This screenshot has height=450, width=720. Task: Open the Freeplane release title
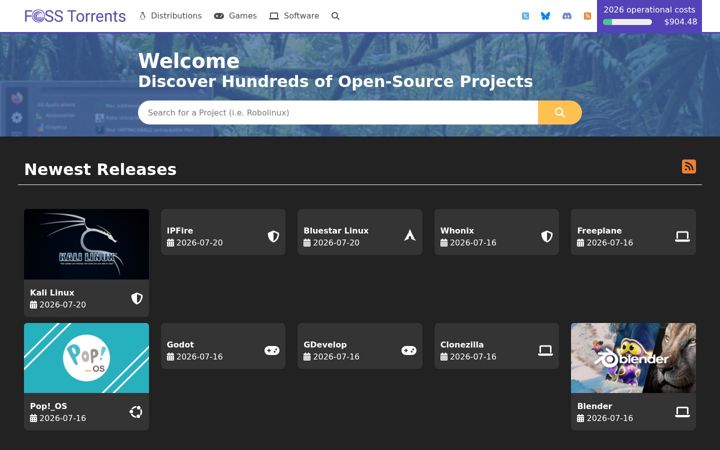coord(599,231)
